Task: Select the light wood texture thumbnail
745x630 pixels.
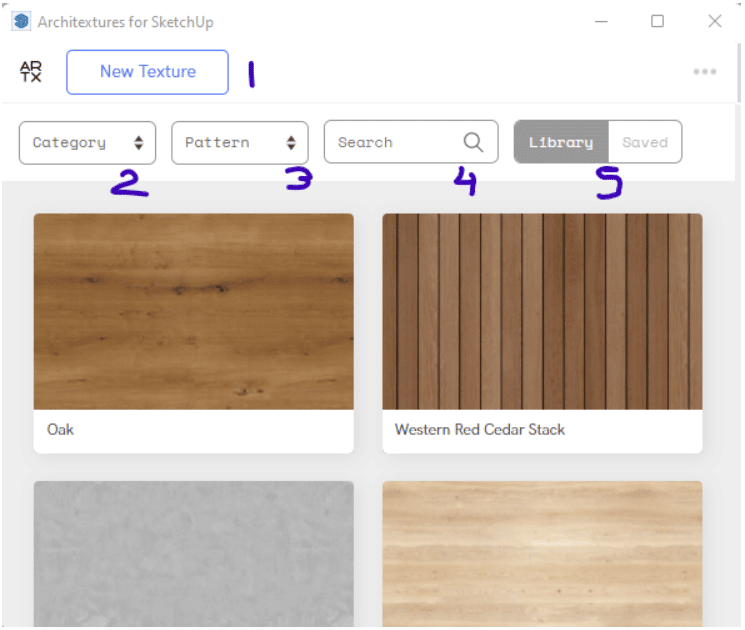Action: [542, 554]
